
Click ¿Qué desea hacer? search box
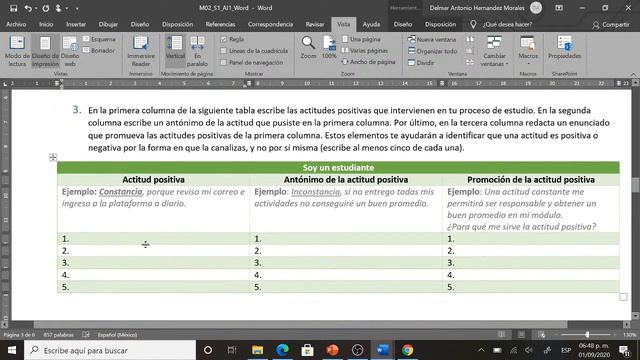tap(507, 24)
